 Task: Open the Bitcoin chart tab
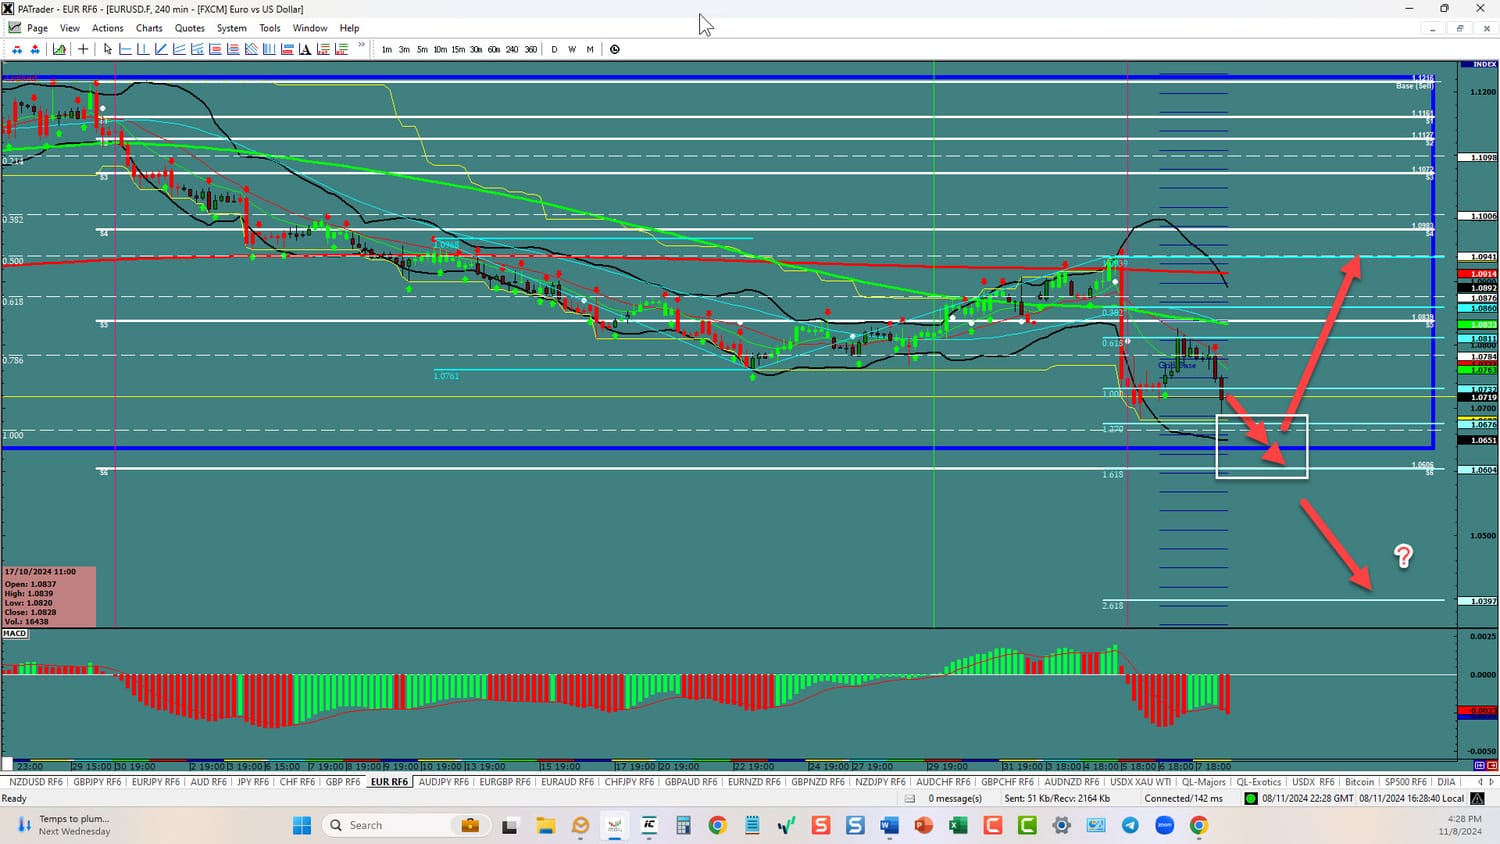[1359, 782]
